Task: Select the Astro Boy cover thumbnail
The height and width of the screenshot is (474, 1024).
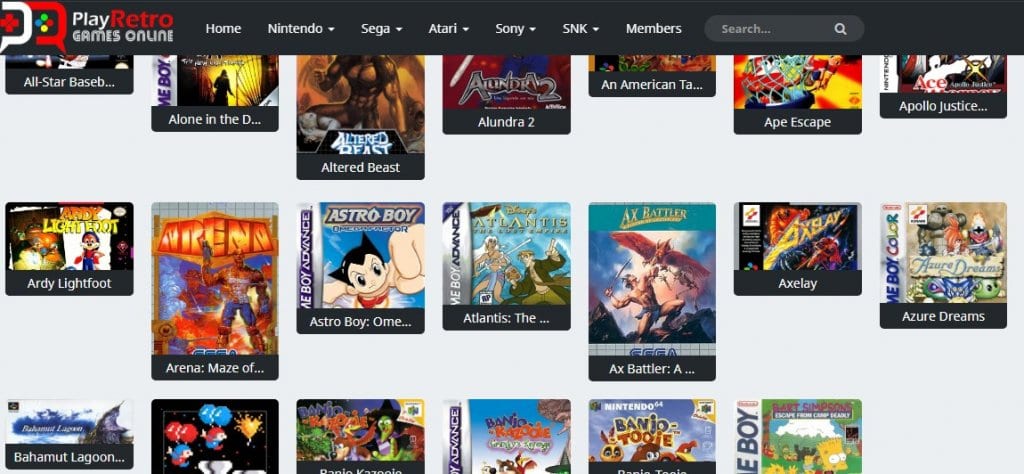Action: click(360, 255)
